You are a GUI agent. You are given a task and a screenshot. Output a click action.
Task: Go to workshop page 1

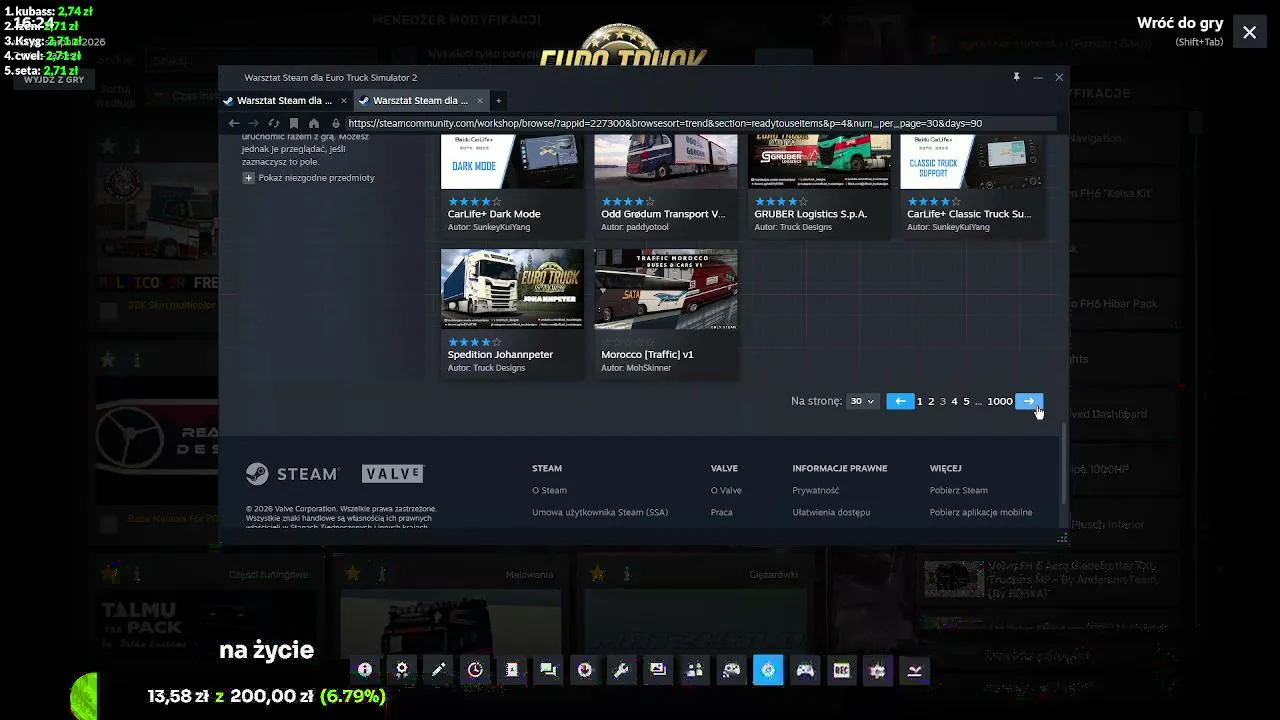(x=920, y=401)
